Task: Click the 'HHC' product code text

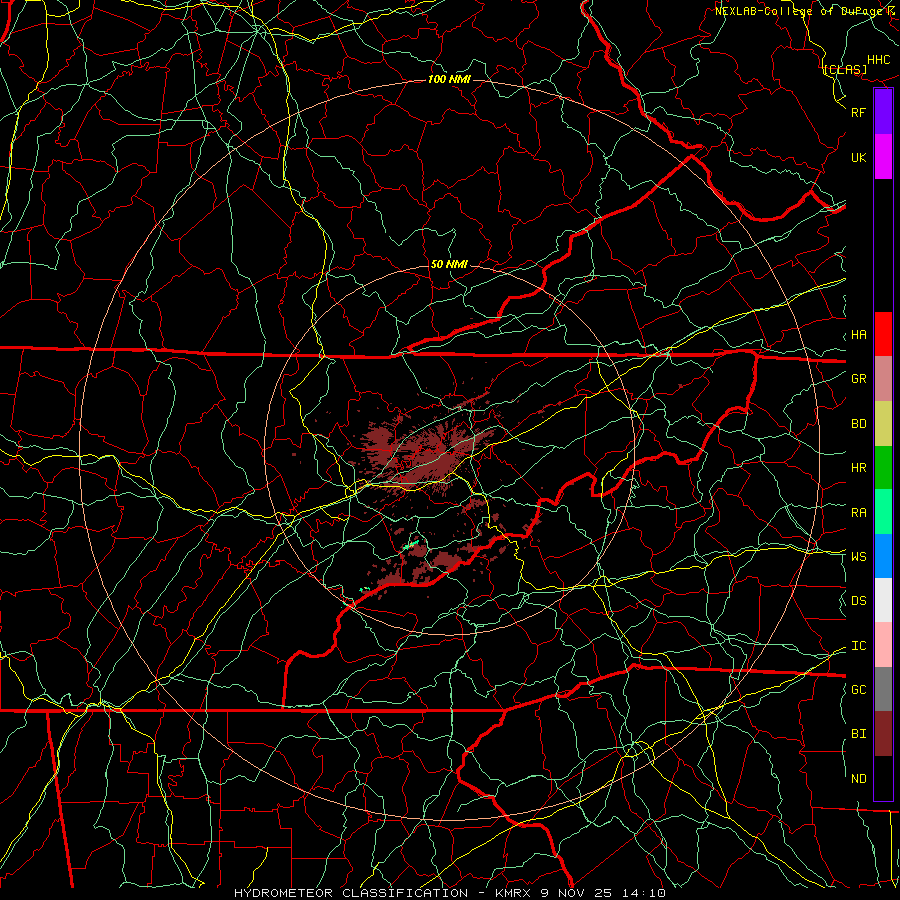Action: point(879,60)
